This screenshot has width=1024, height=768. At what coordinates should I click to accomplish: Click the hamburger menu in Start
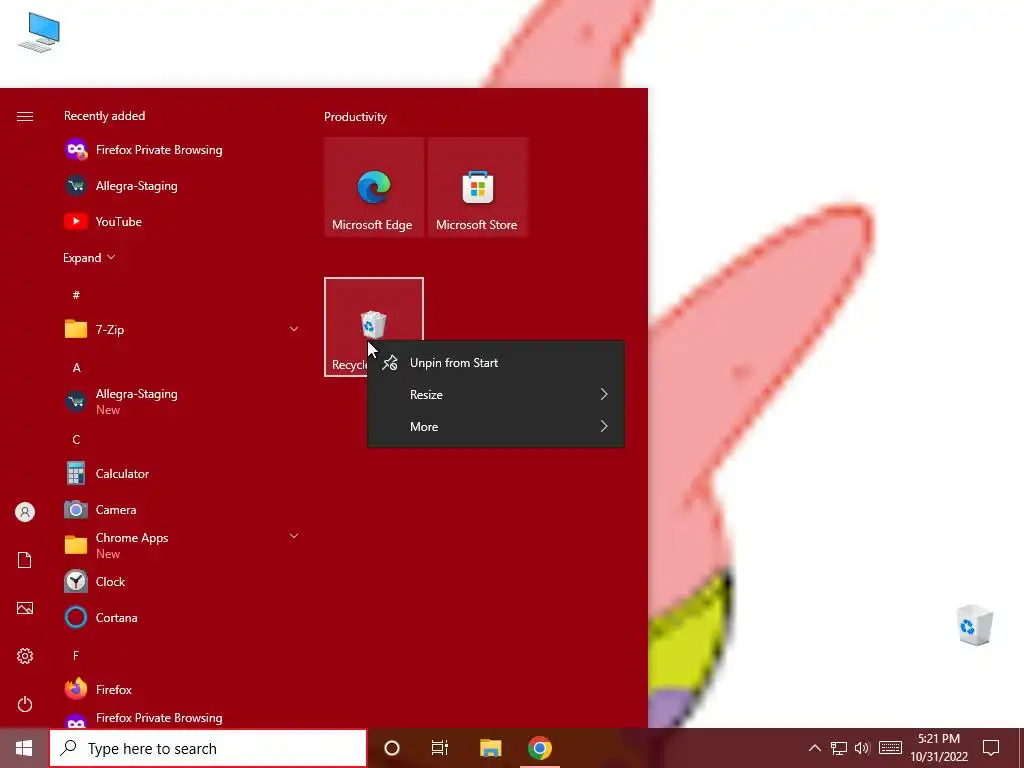click(25, 116)
